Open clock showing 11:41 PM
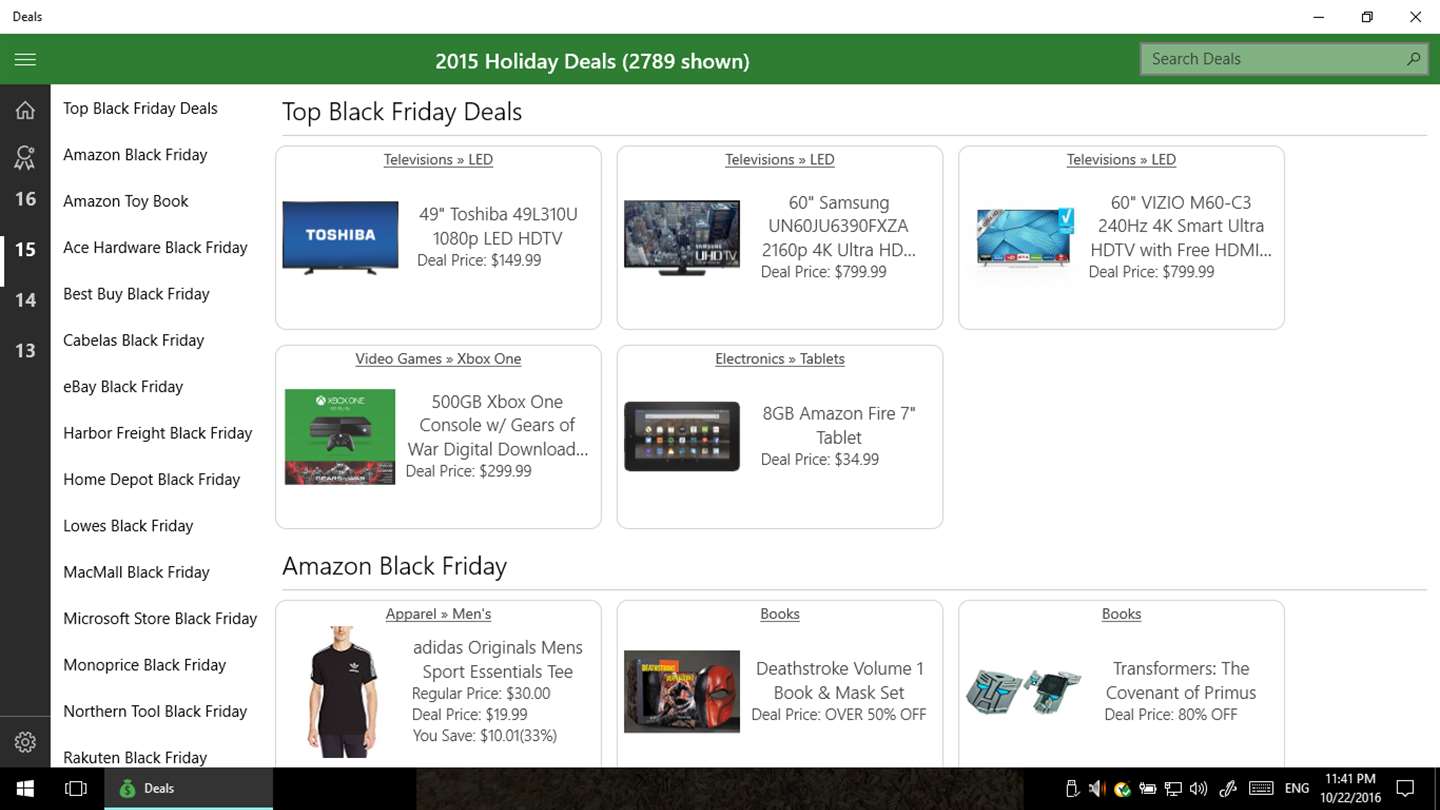1440x810 pixels. [x=1349, y=788]
